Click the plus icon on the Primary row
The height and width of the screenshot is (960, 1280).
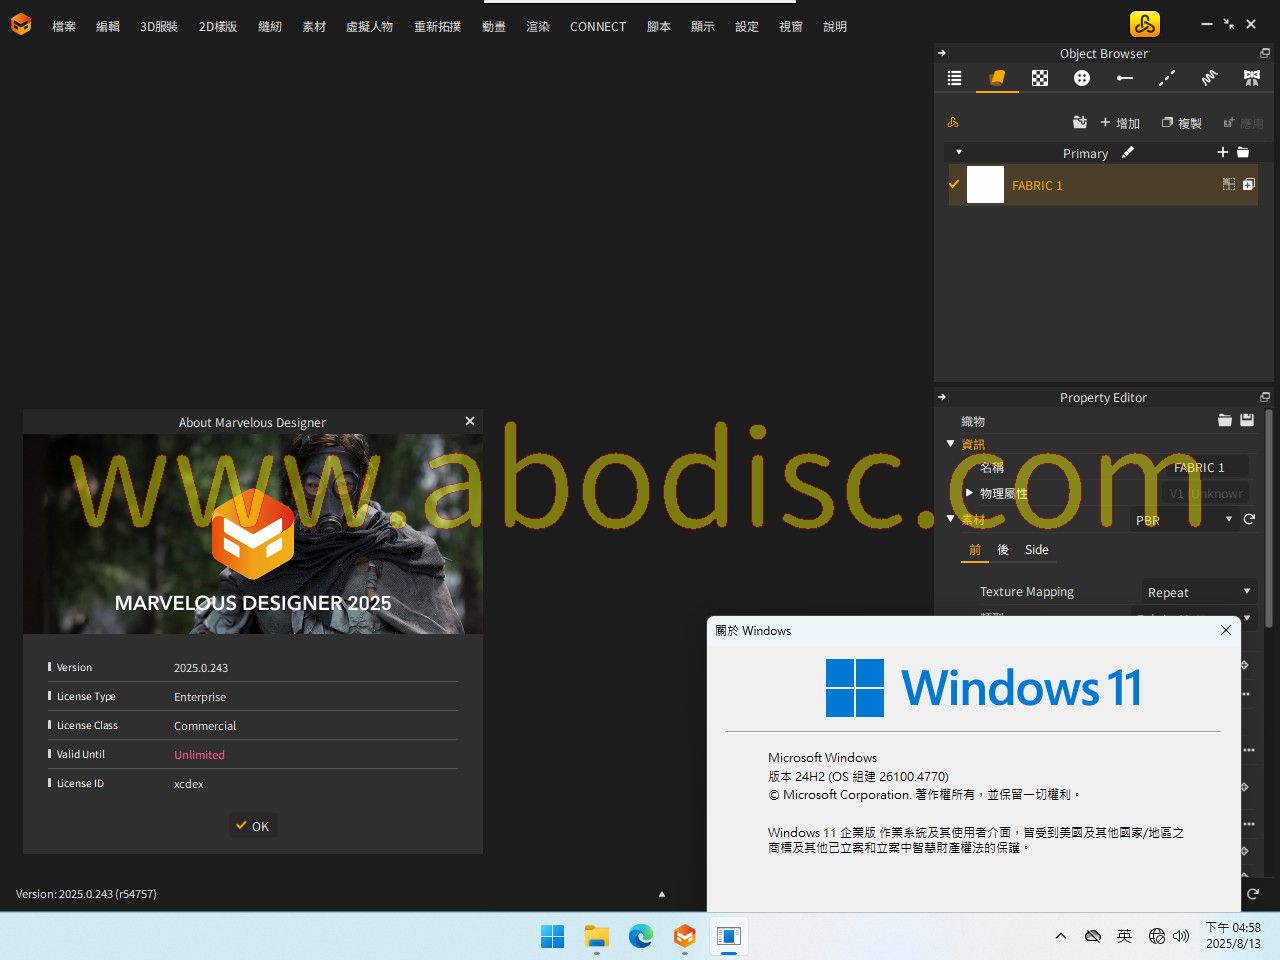coord(1222,152)
